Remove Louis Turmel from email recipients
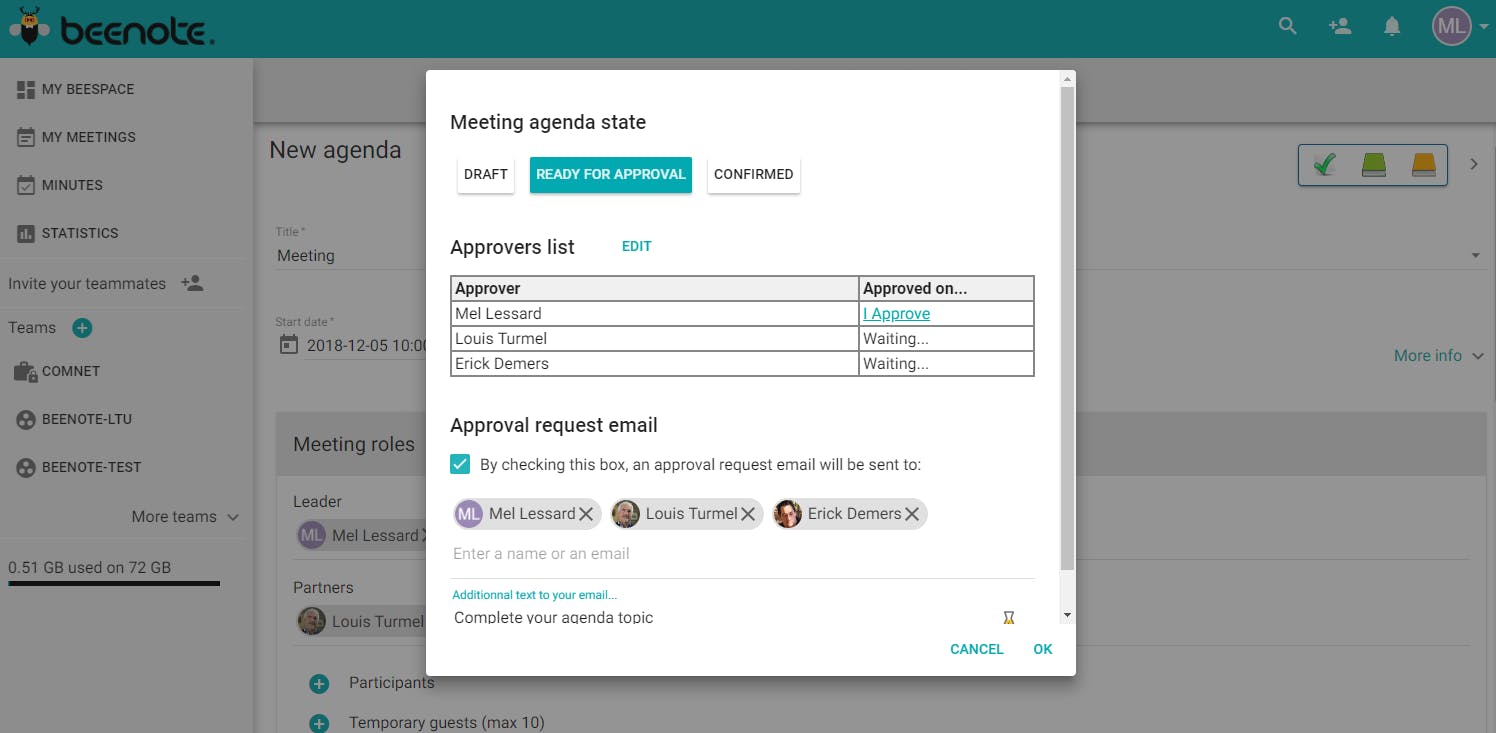Image resolution: width=1496 pixels, height=733 pixels. click(747, 514)
